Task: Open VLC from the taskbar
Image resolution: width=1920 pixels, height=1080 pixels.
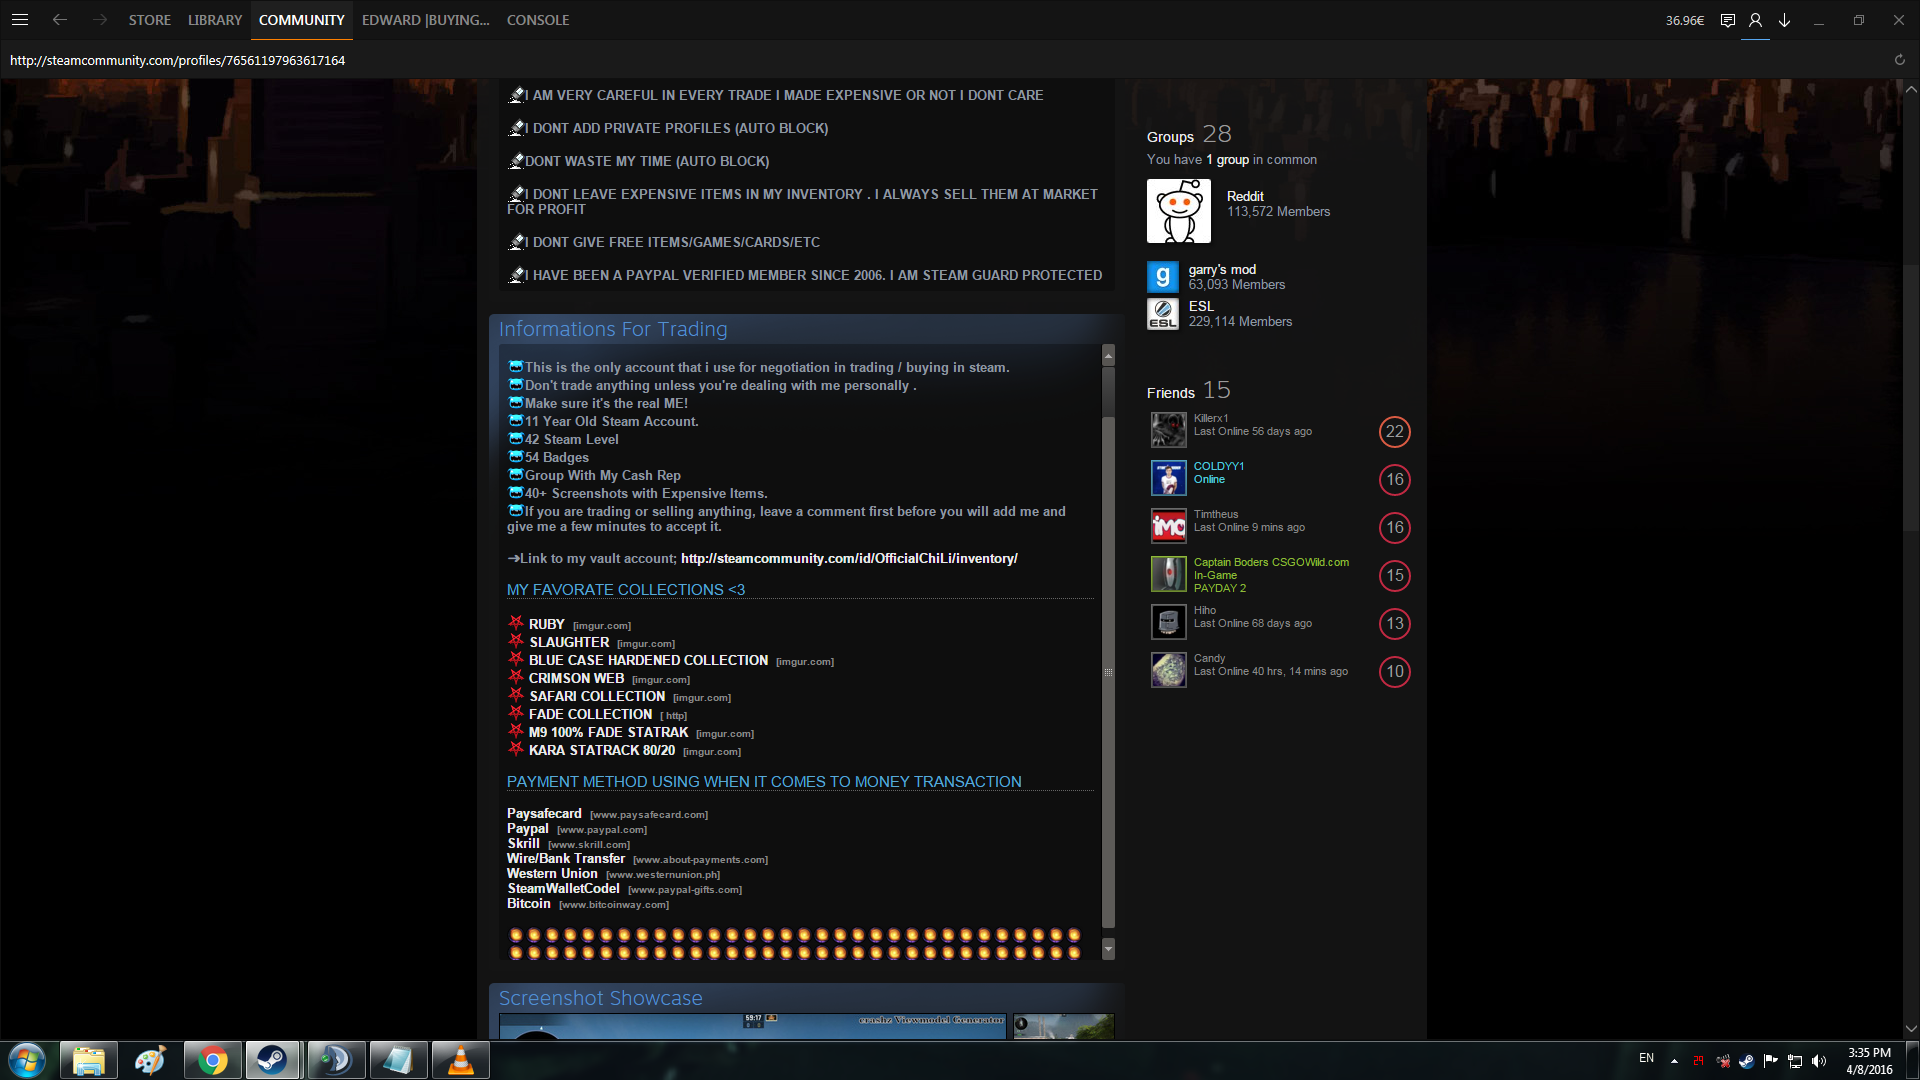Action: click(x=460, y=1060)
